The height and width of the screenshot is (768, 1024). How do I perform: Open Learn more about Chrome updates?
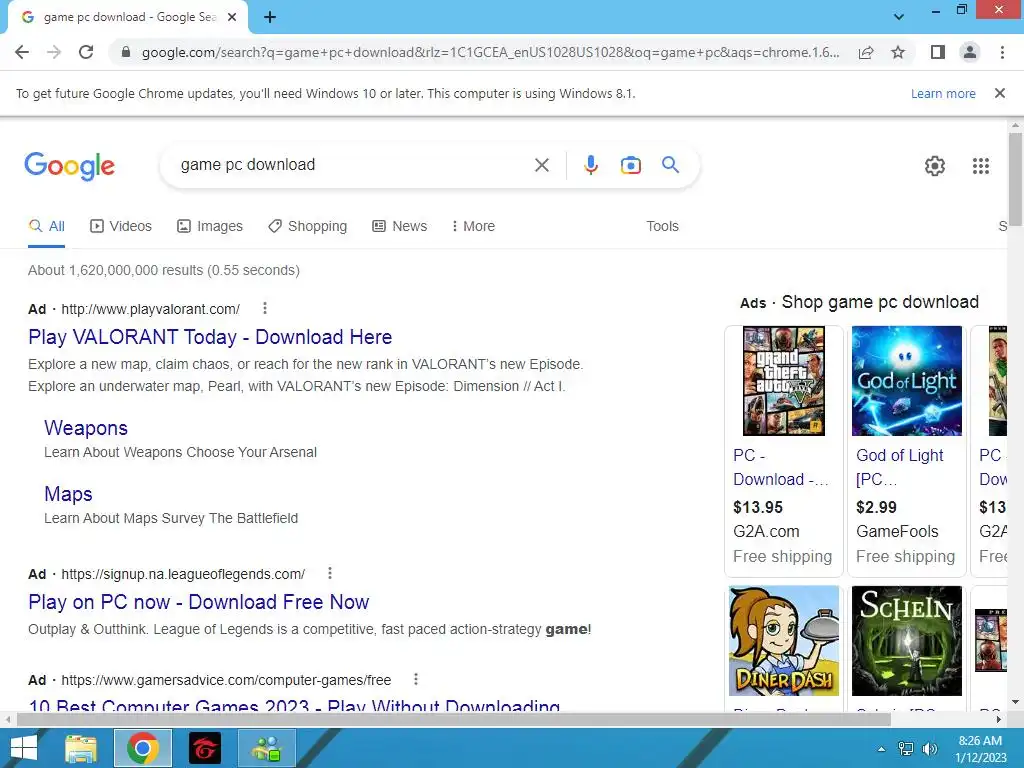pyautogui.click(x=943, y=93)
